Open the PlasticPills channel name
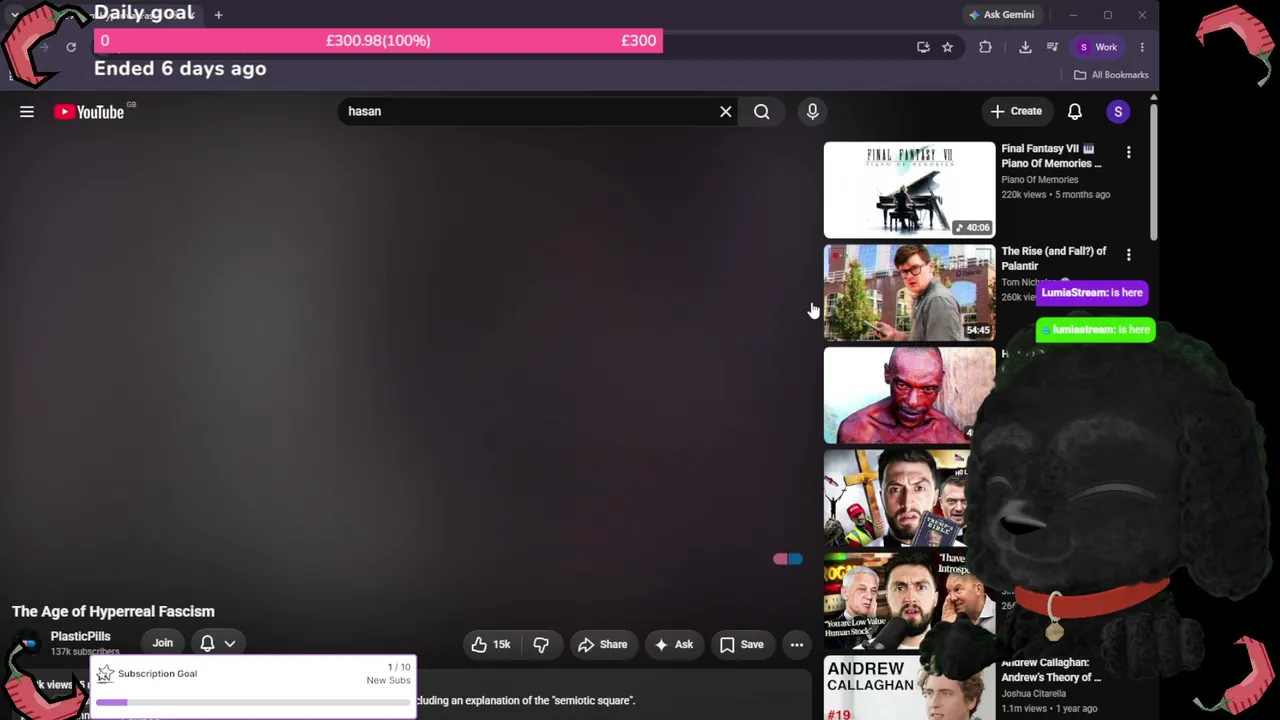1280x720 pixels. (x=81, y=636)
